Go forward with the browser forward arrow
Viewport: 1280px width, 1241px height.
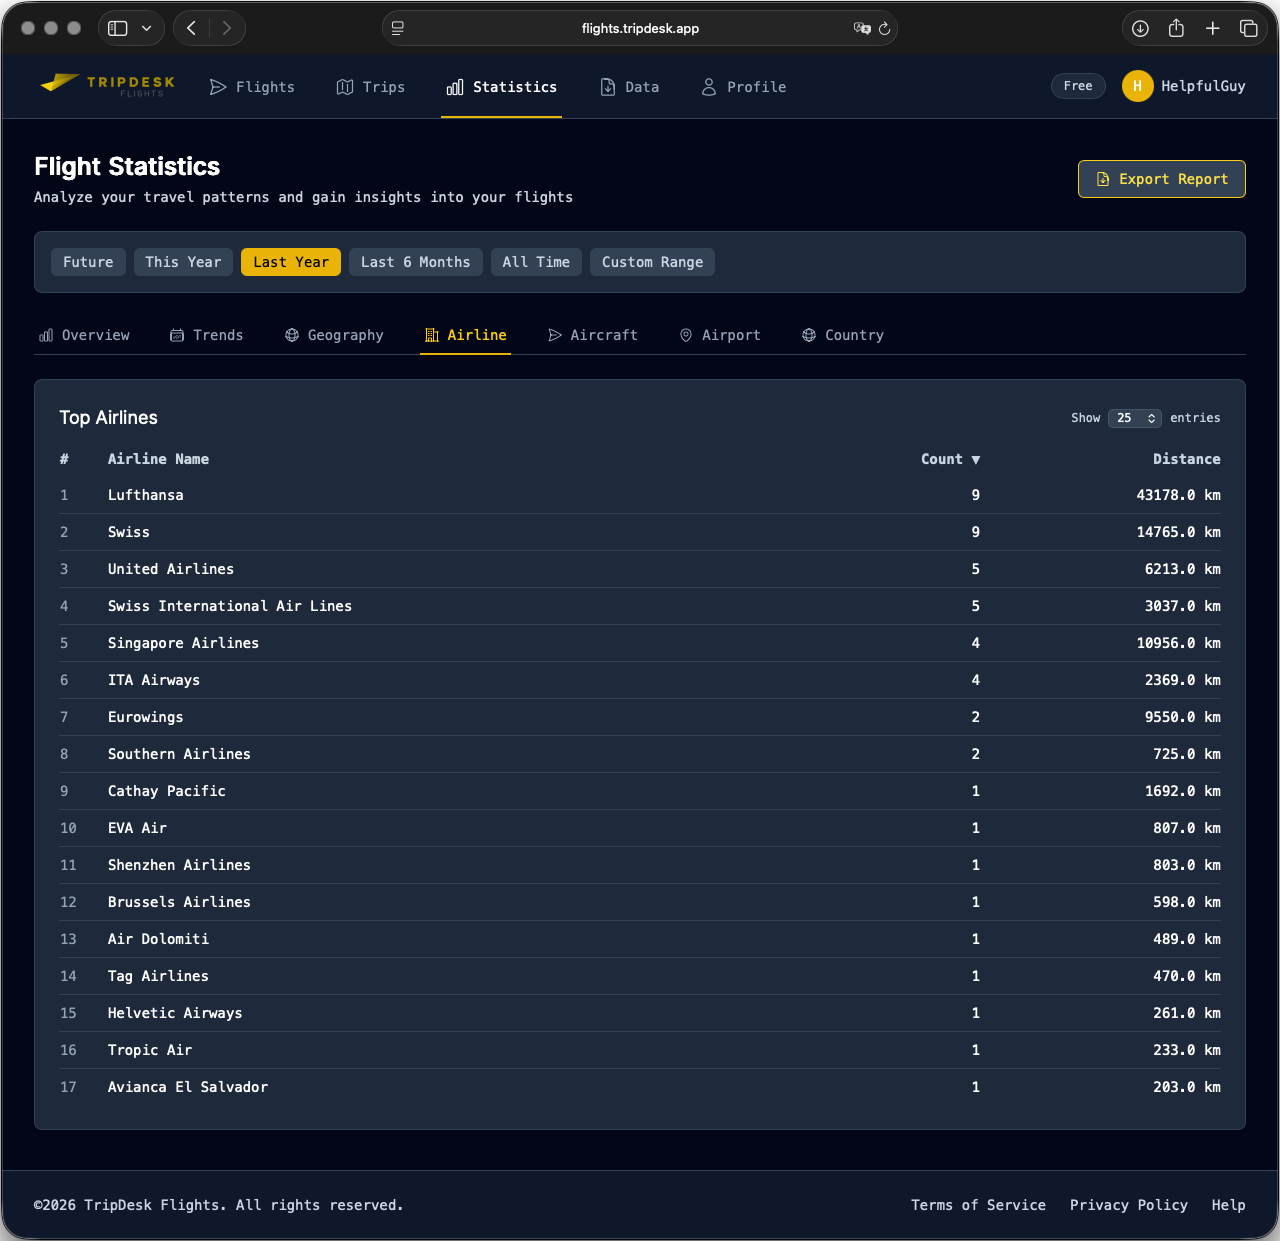pyautogui.click(x=227, y=28)
